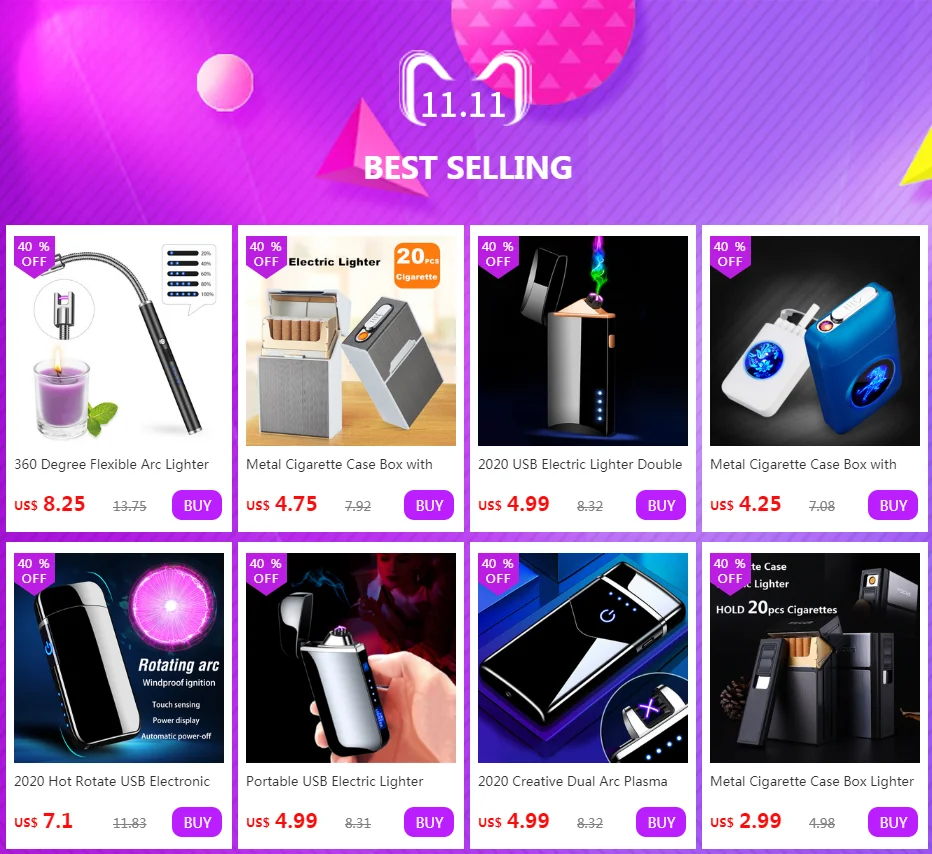932x854 pixels.
Task: Buy the US$ 2.99 cigarette case lighter
Action: click(893, 822)
